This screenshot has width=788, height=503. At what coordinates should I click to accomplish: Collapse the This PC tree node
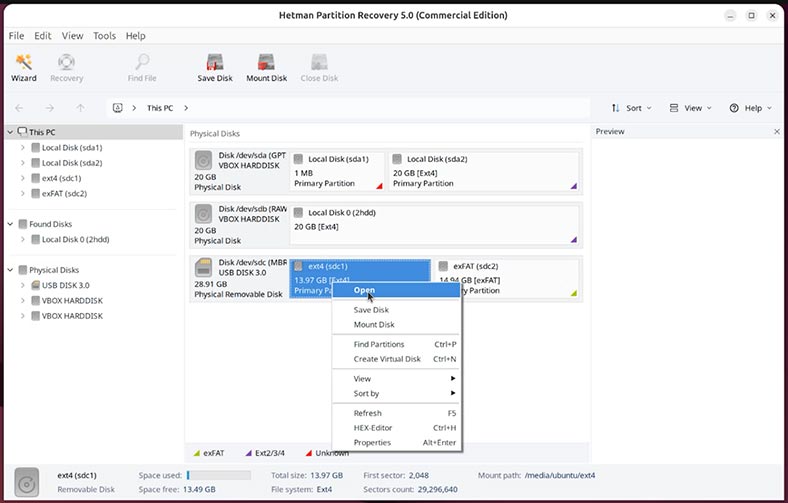10,132
